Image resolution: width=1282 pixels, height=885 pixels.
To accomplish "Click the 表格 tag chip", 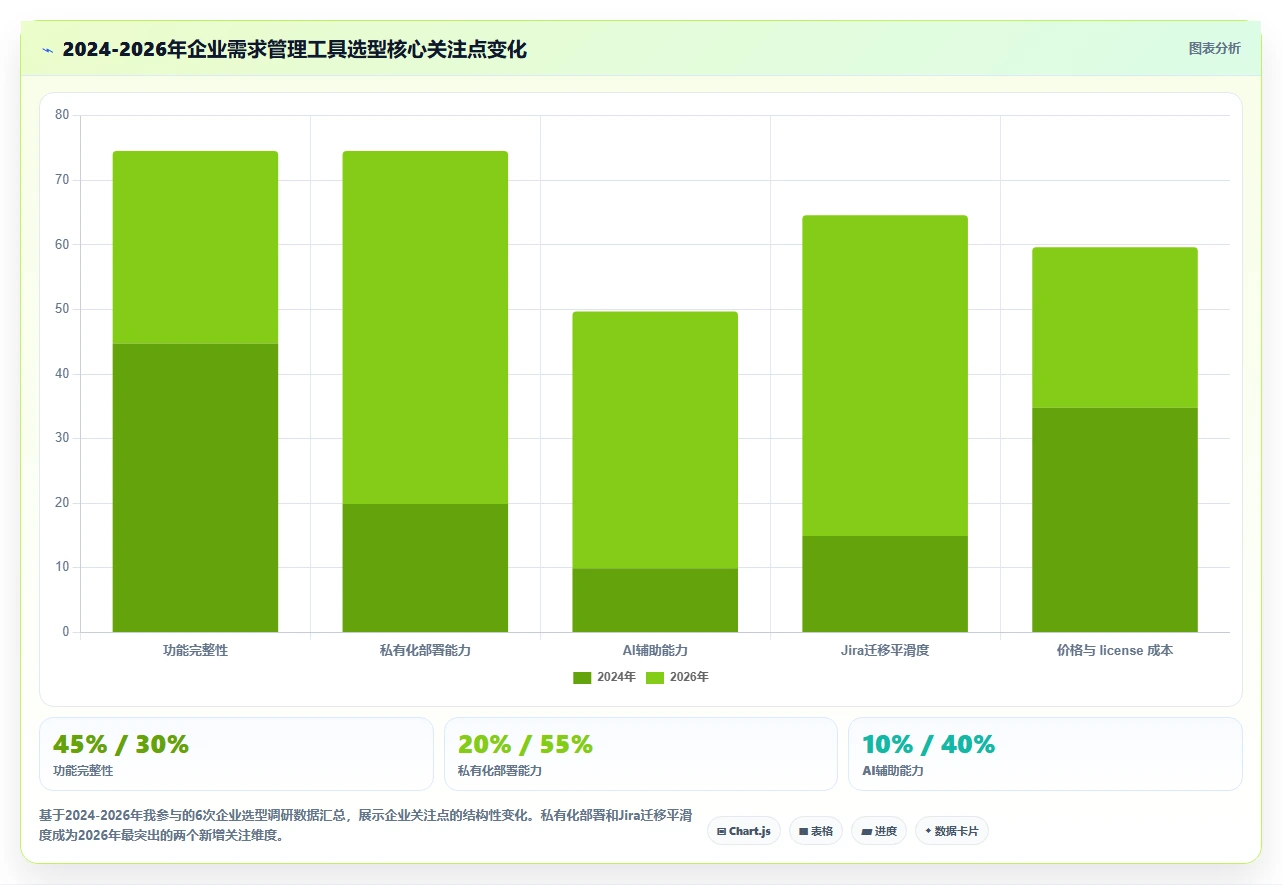I will 816,831.
